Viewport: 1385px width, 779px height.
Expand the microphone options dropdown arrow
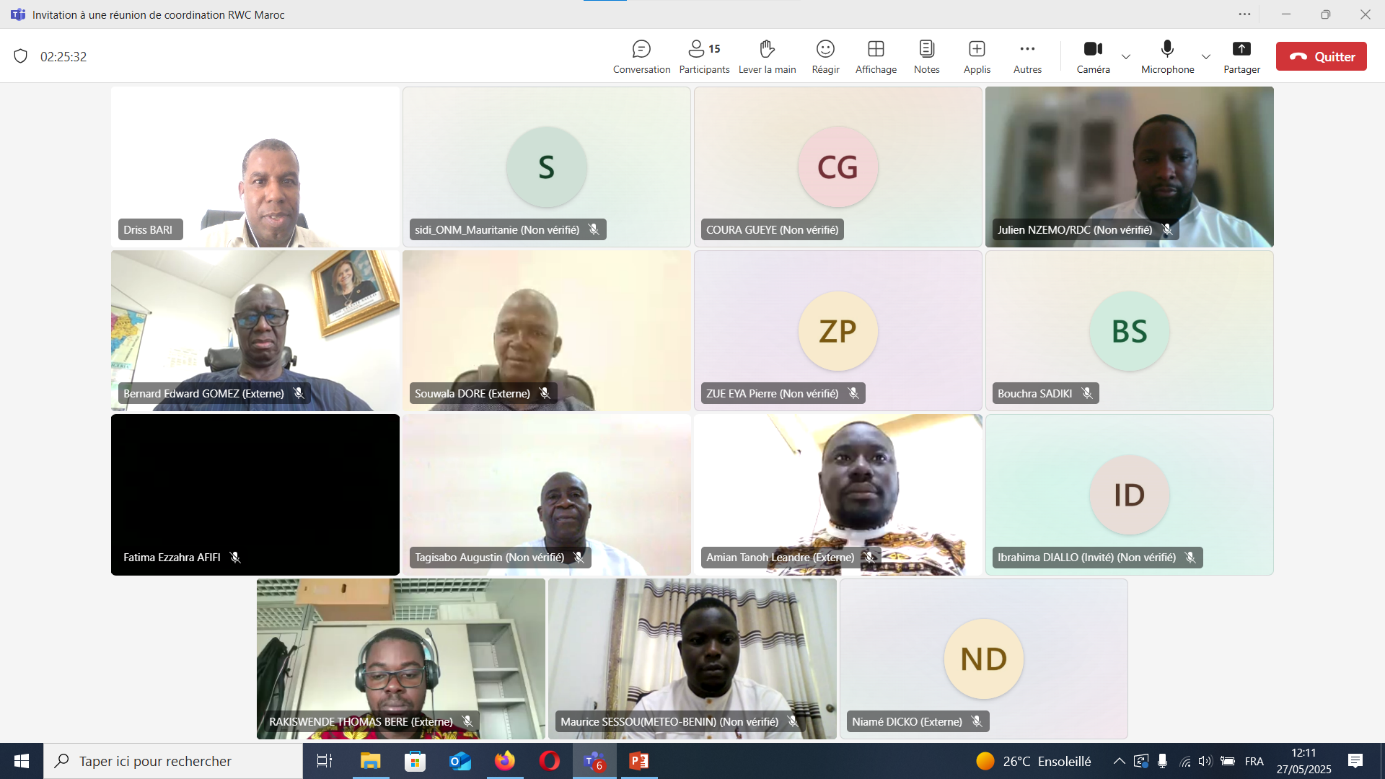pyautogui.click(x=1205, y=57)
